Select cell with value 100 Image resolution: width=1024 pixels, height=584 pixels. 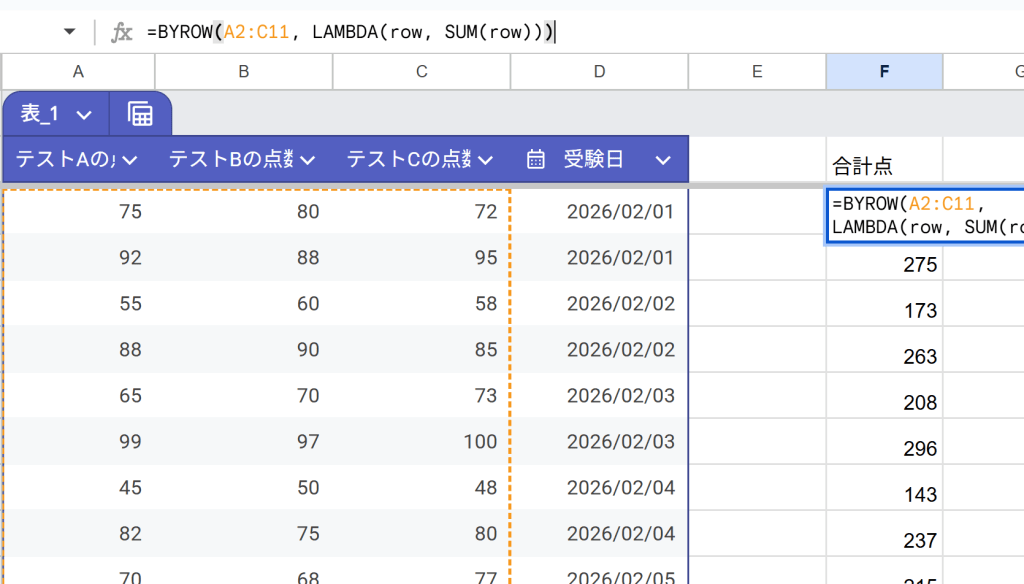point(422,442)
